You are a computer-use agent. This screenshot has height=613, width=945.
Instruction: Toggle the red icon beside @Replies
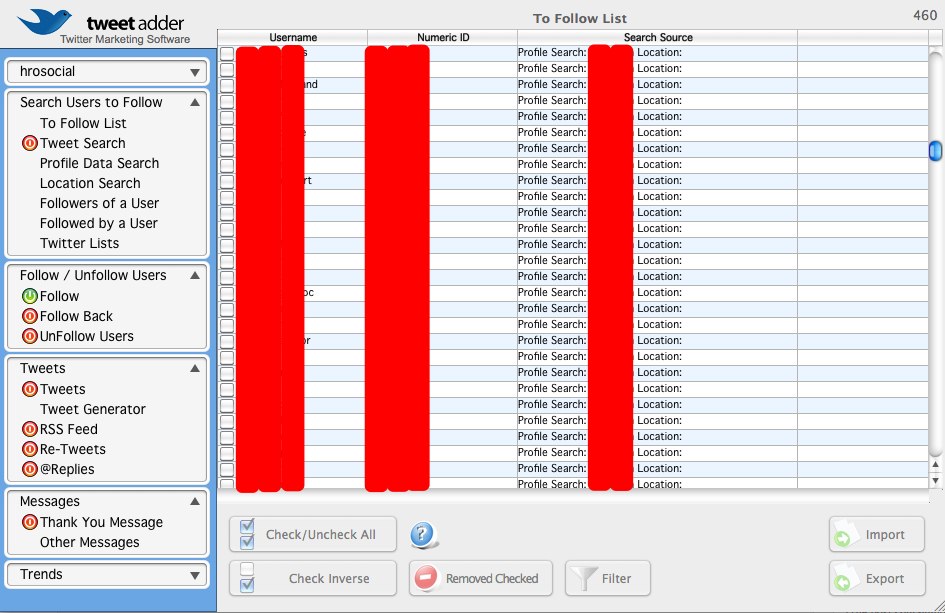30,469
